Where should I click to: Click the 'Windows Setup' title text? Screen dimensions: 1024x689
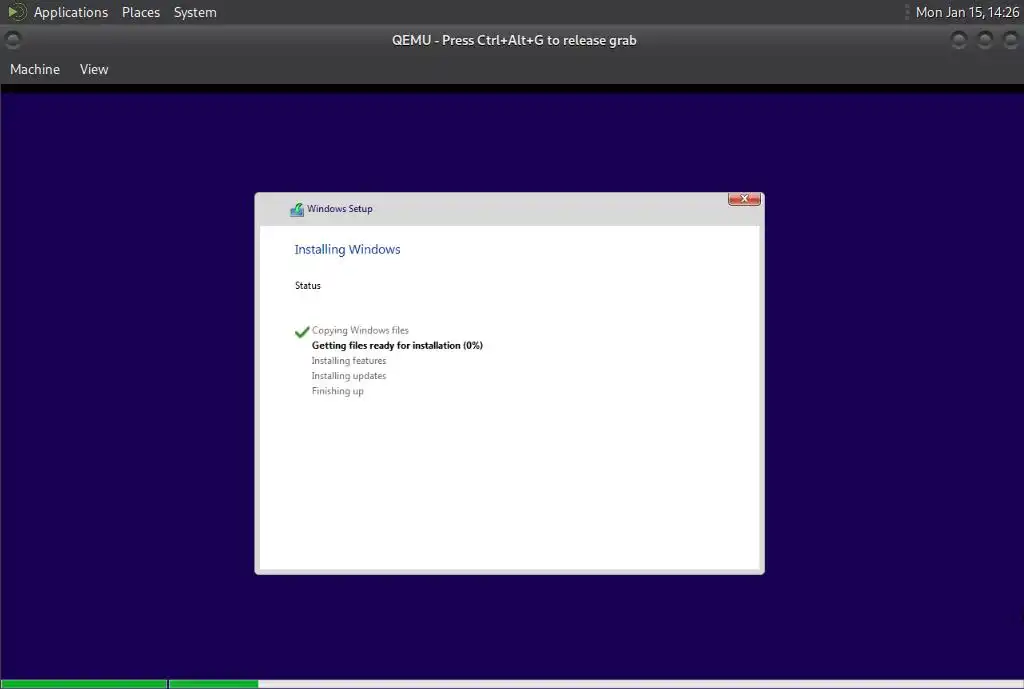340,209
